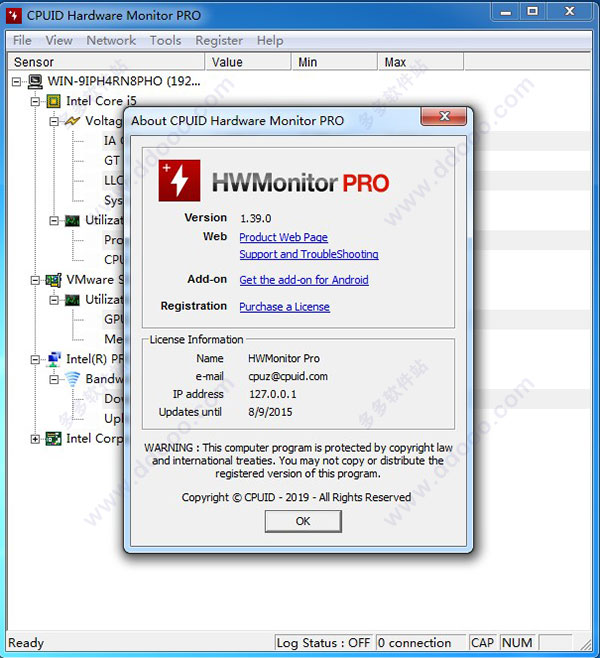
Task: Click the Value column header
Action: [x=248, y=62]
